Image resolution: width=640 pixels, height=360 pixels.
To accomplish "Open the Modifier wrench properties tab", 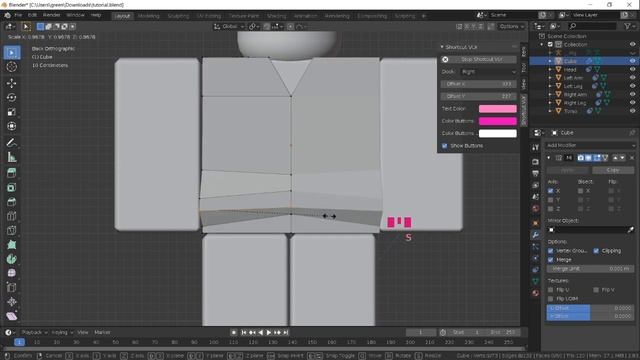I will (535, 235).
